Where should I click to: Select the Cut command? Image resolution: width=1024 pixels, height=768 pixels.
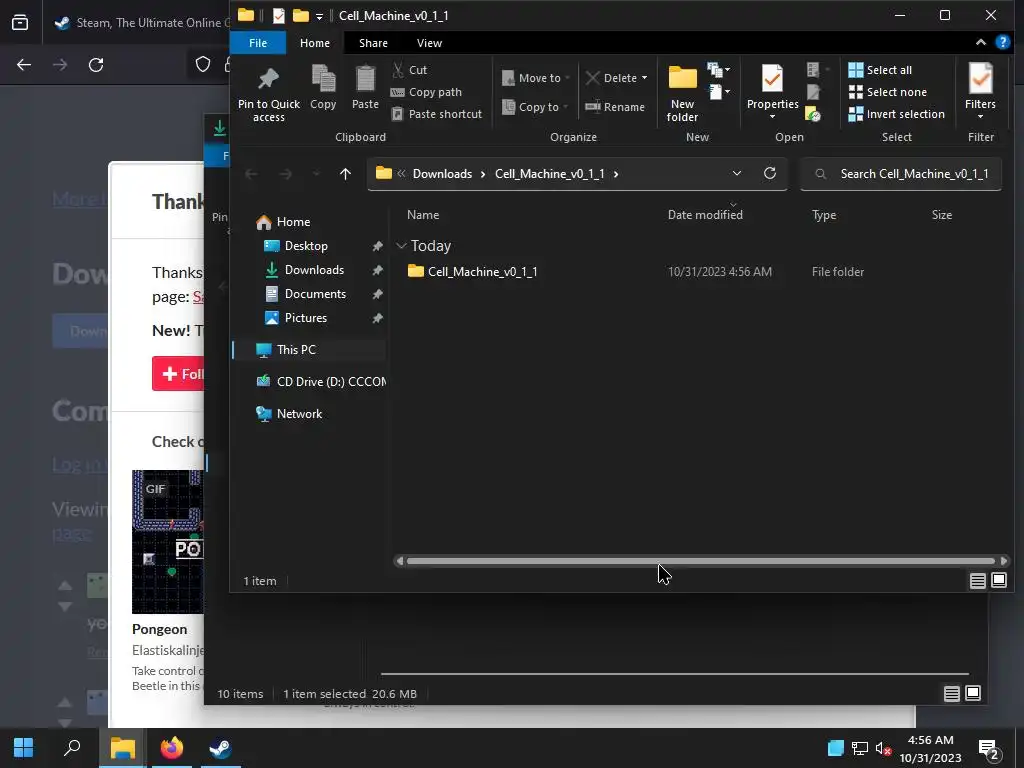(409, 70)
